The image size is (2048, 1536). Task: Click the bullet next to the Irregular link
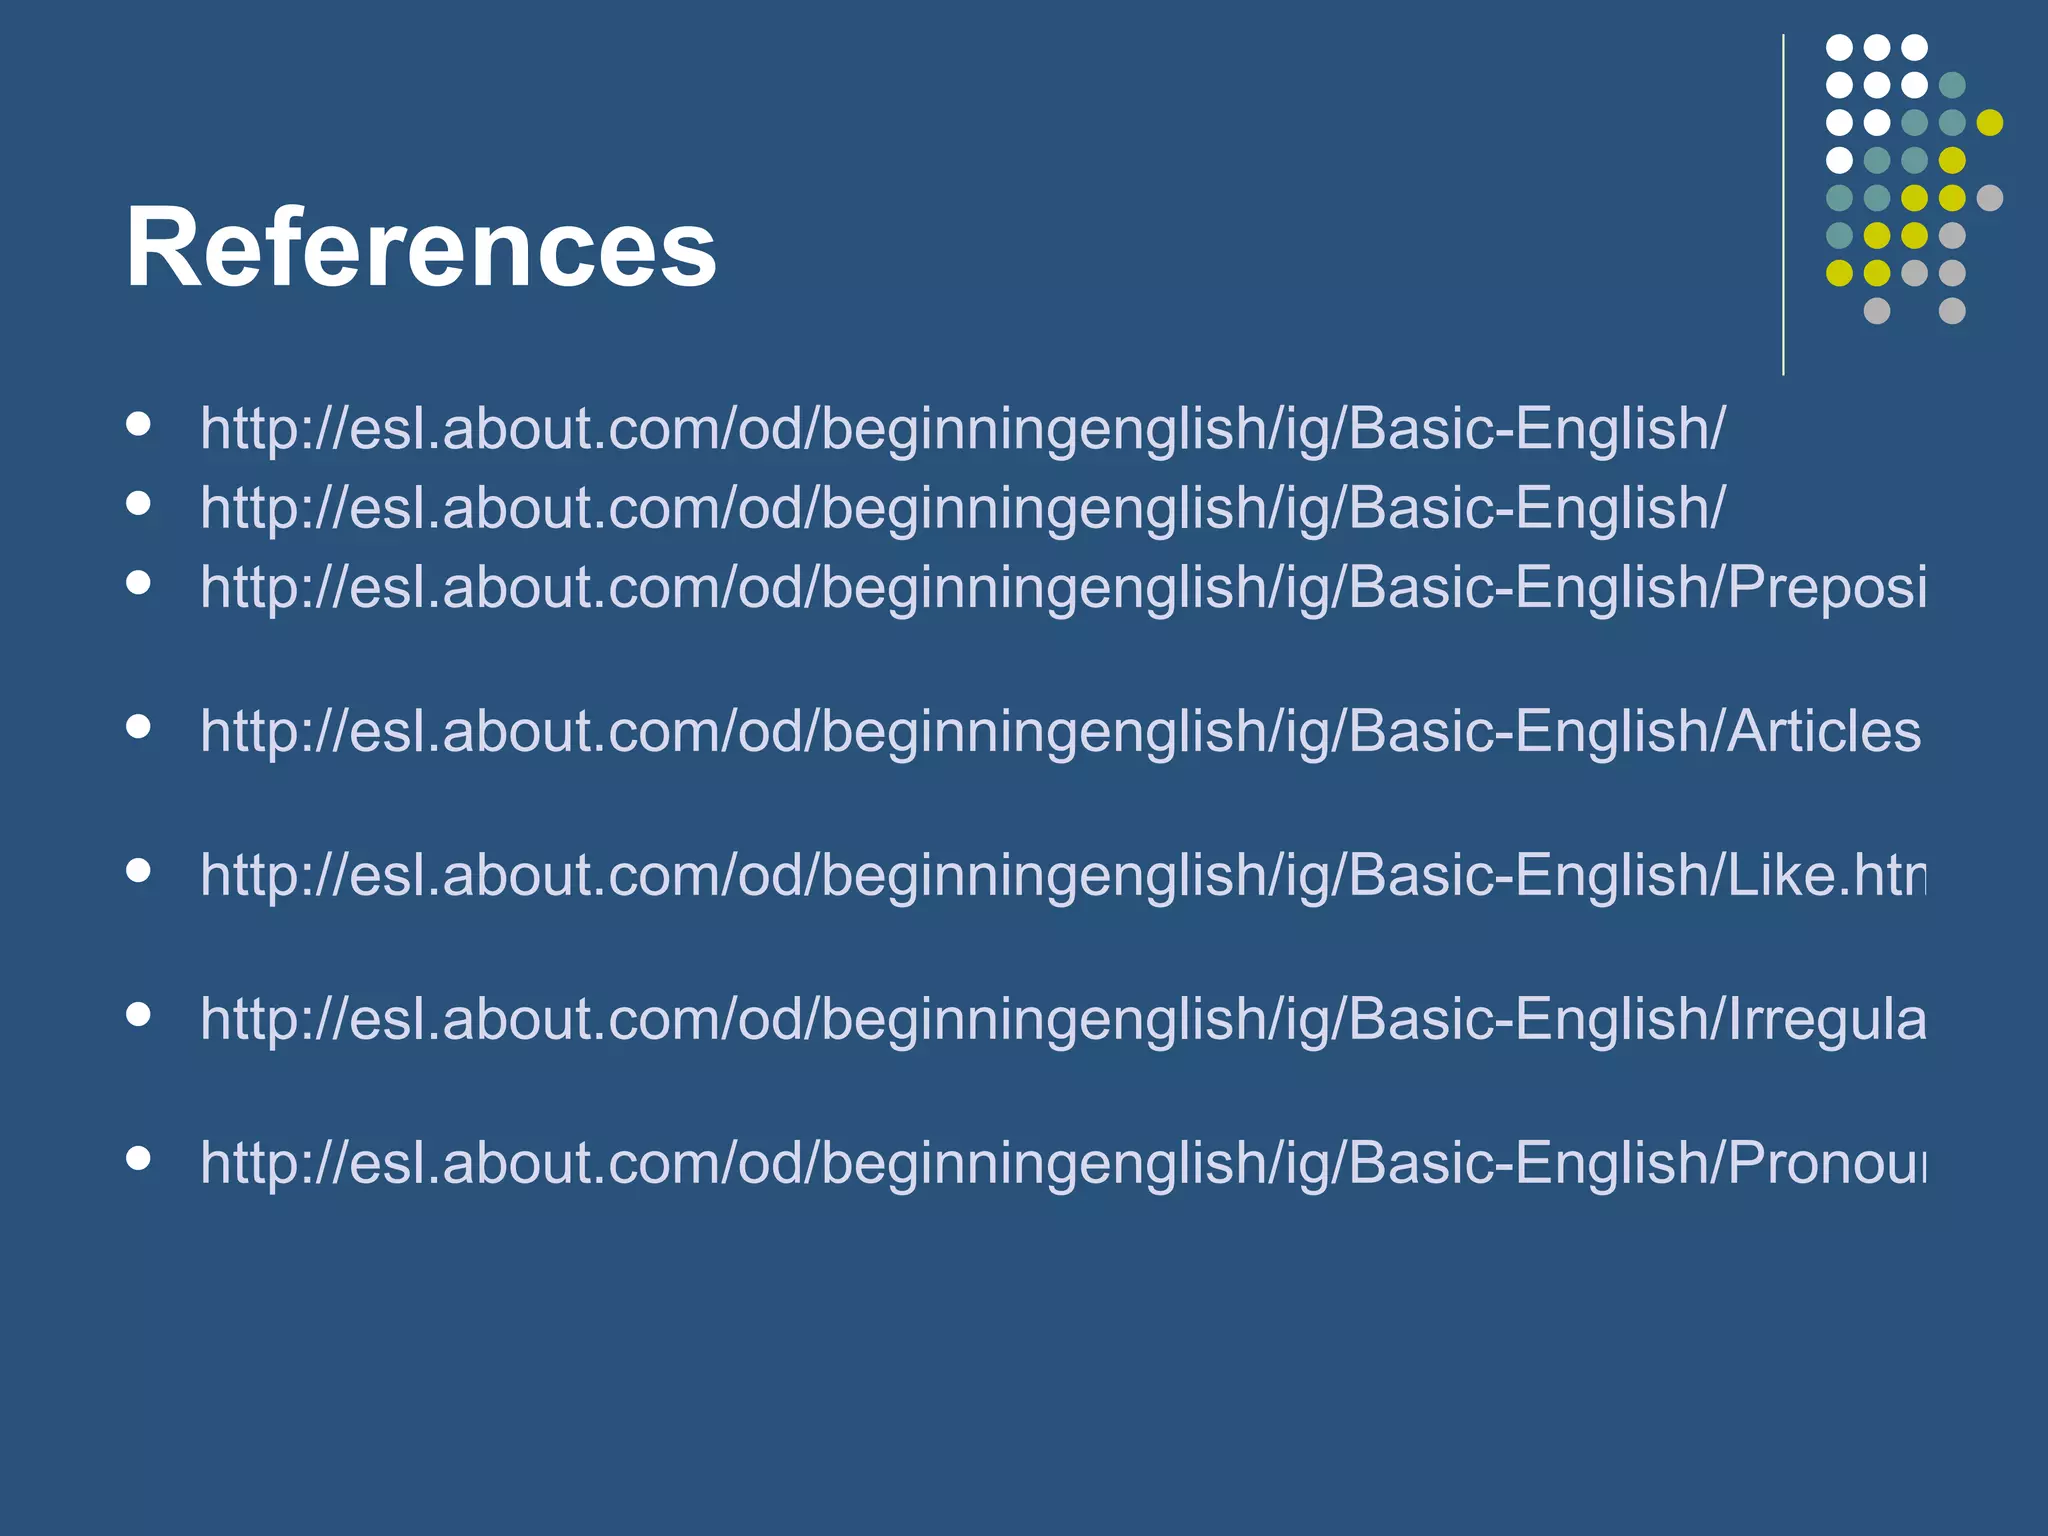pyautogui.click(x=139, y=1014)
